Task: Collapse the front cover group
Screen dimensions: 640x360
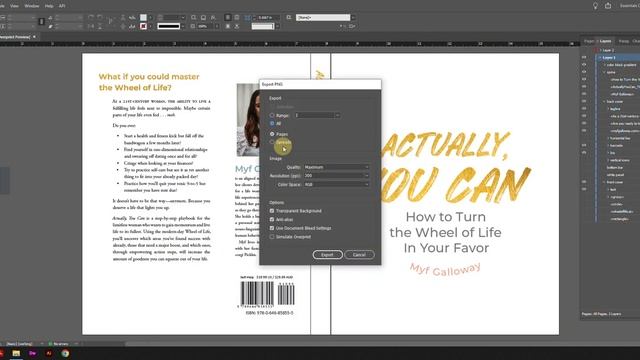Action: 604,182
